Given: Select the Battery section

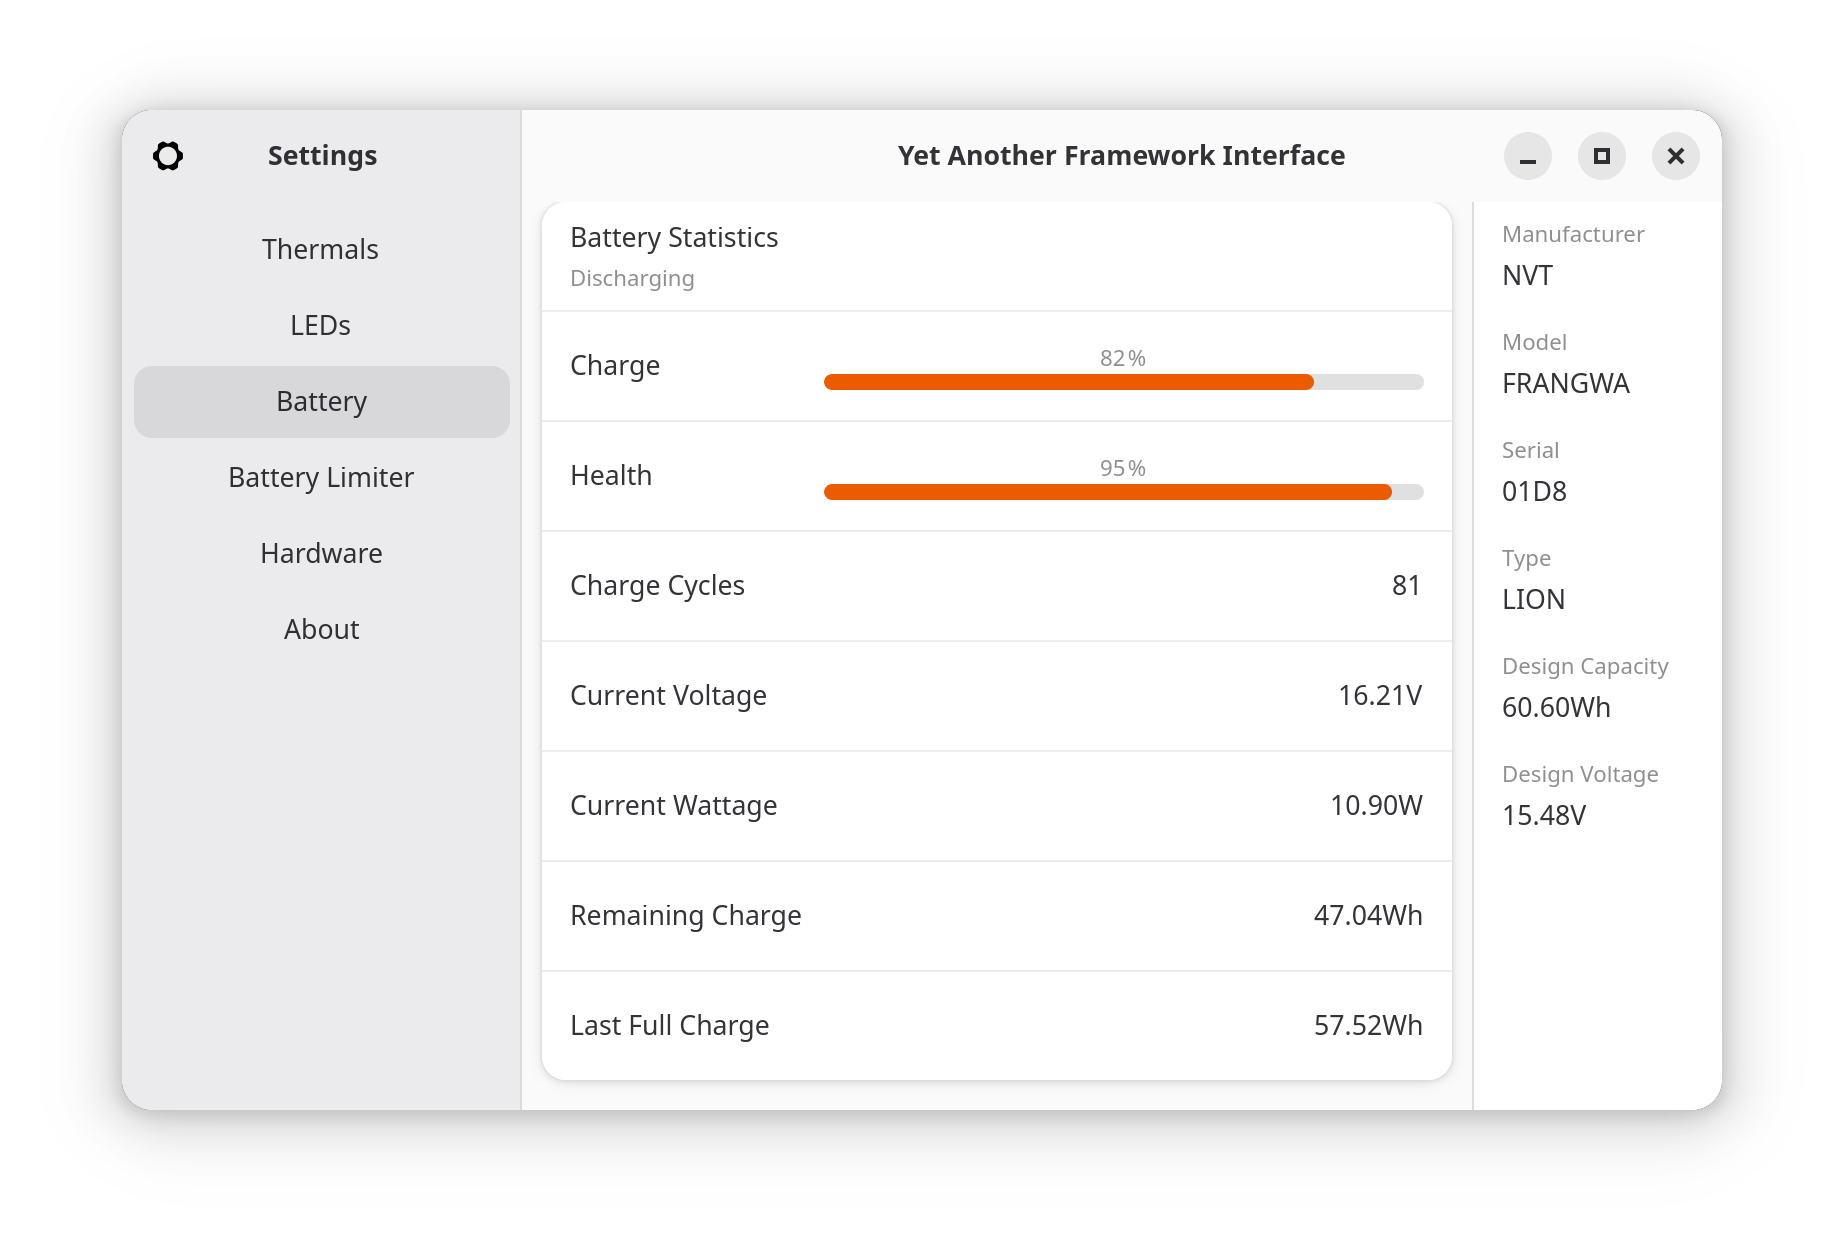Looking at the screenshot, I should [320, 401].
